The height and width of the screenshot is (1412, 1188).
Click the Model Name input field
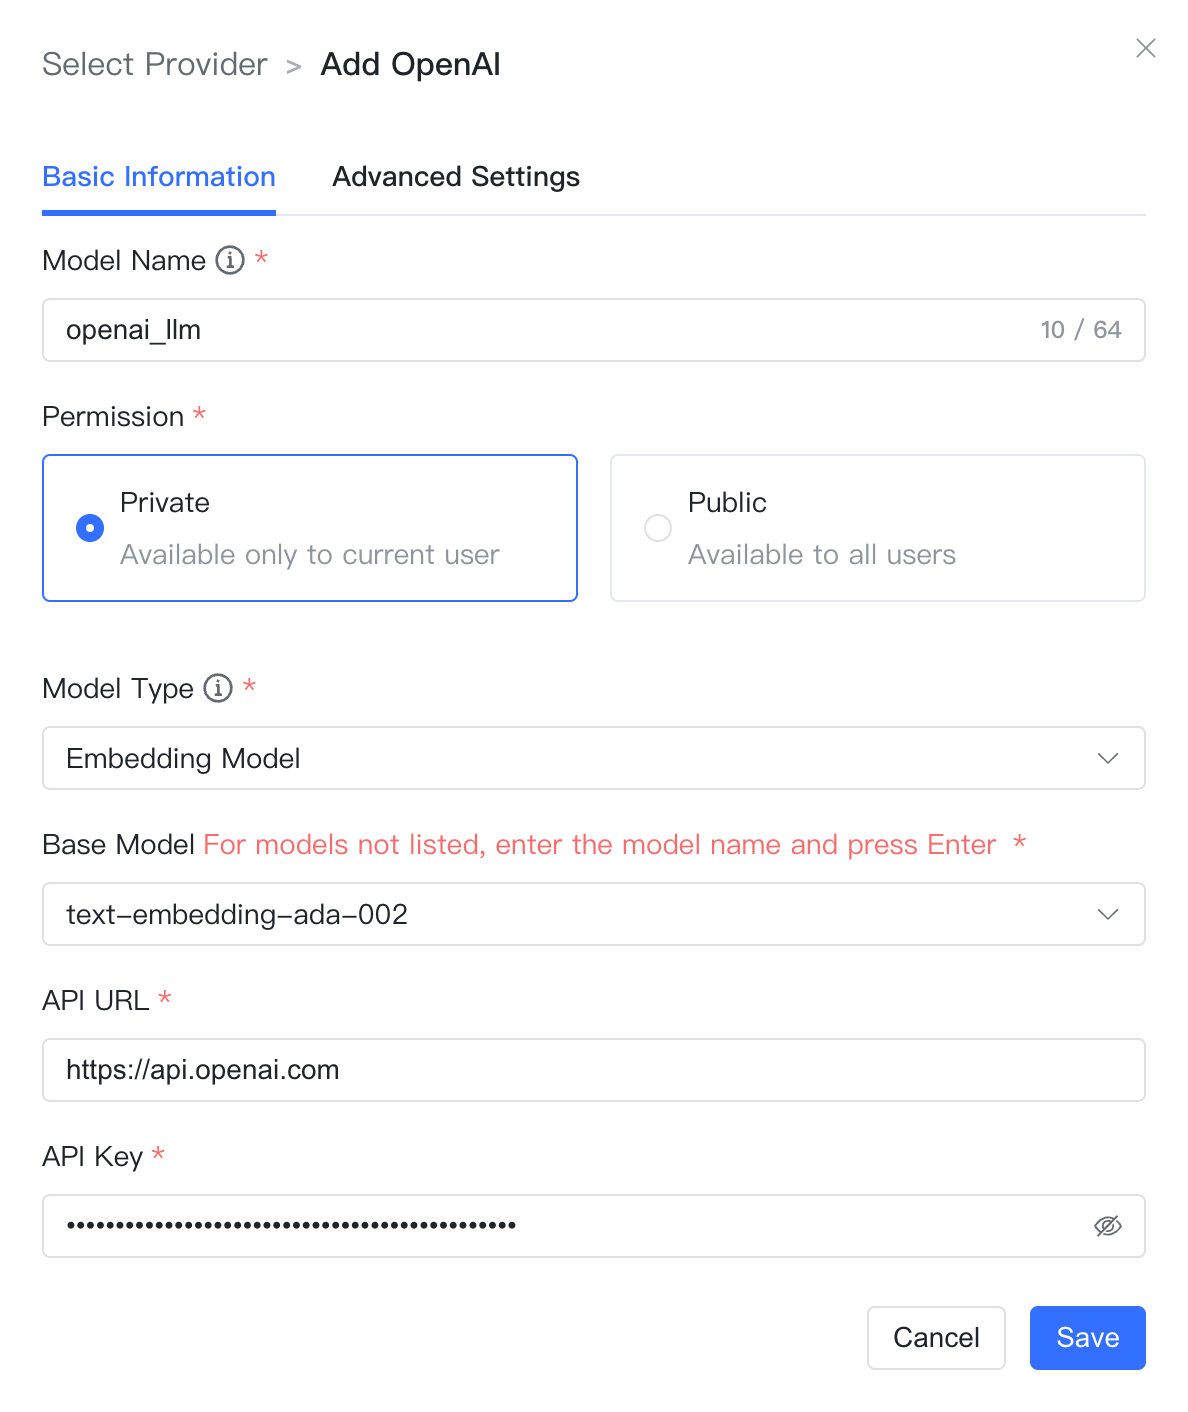(594, 330)
